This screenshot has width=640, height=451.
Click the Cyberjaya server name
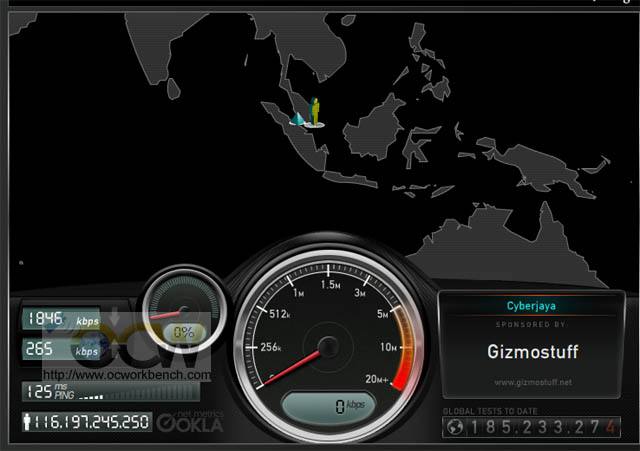(531, 306)
